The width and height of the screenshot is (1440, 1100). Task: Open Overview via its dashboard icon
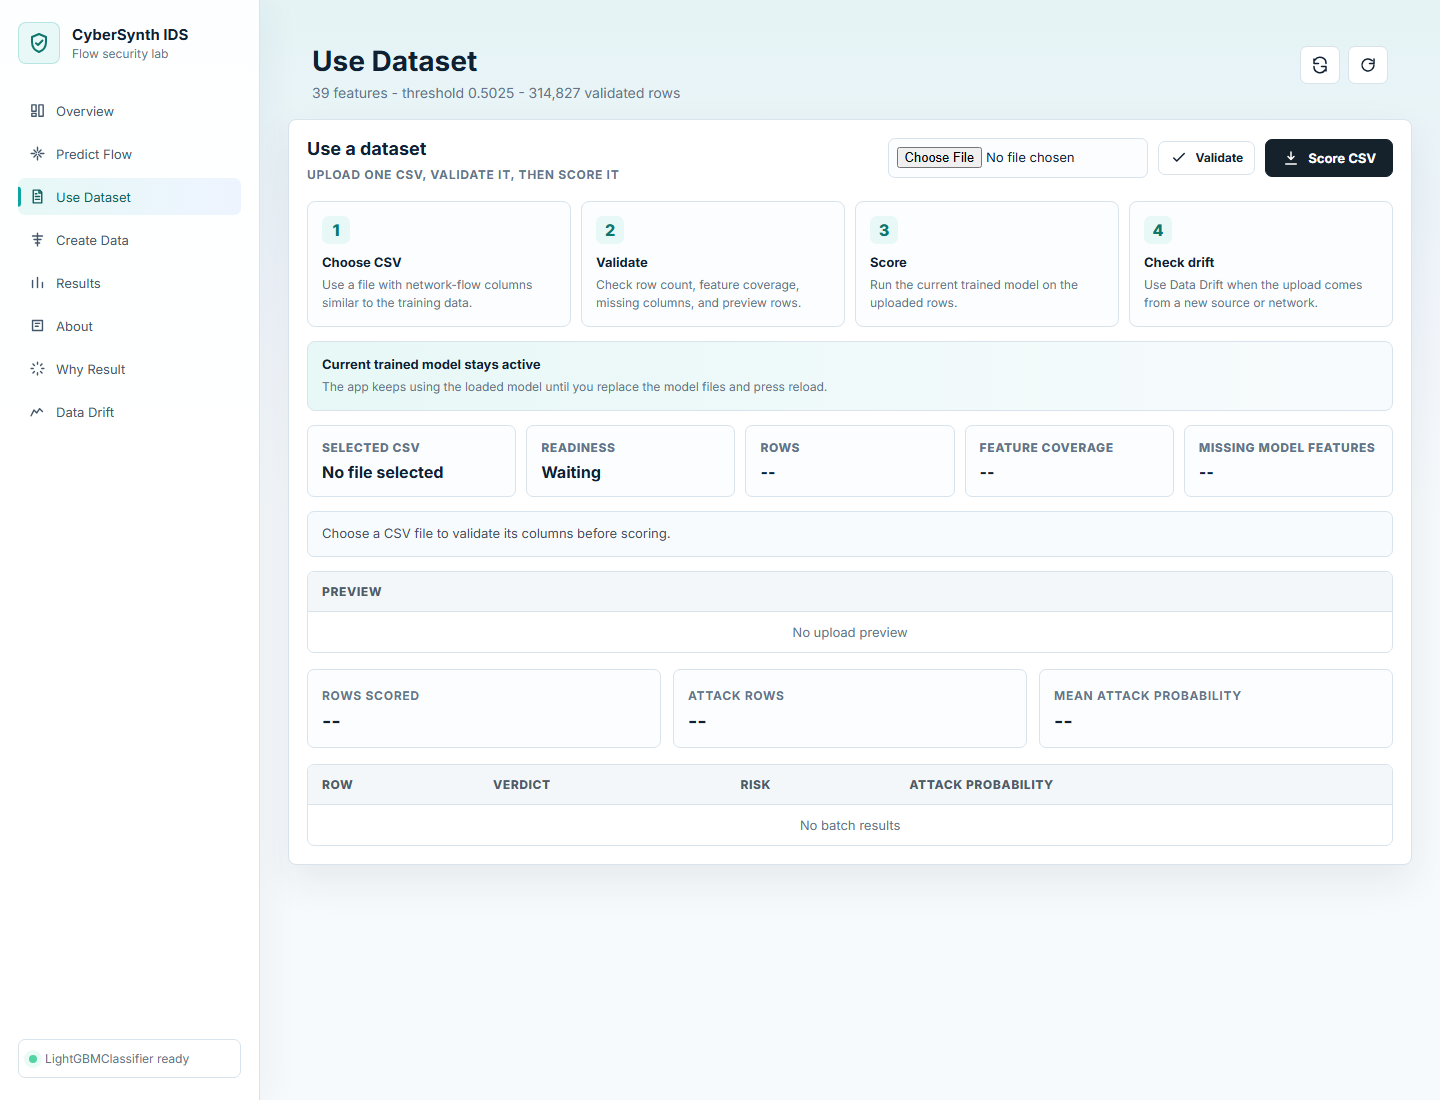(x=37, y=111)
